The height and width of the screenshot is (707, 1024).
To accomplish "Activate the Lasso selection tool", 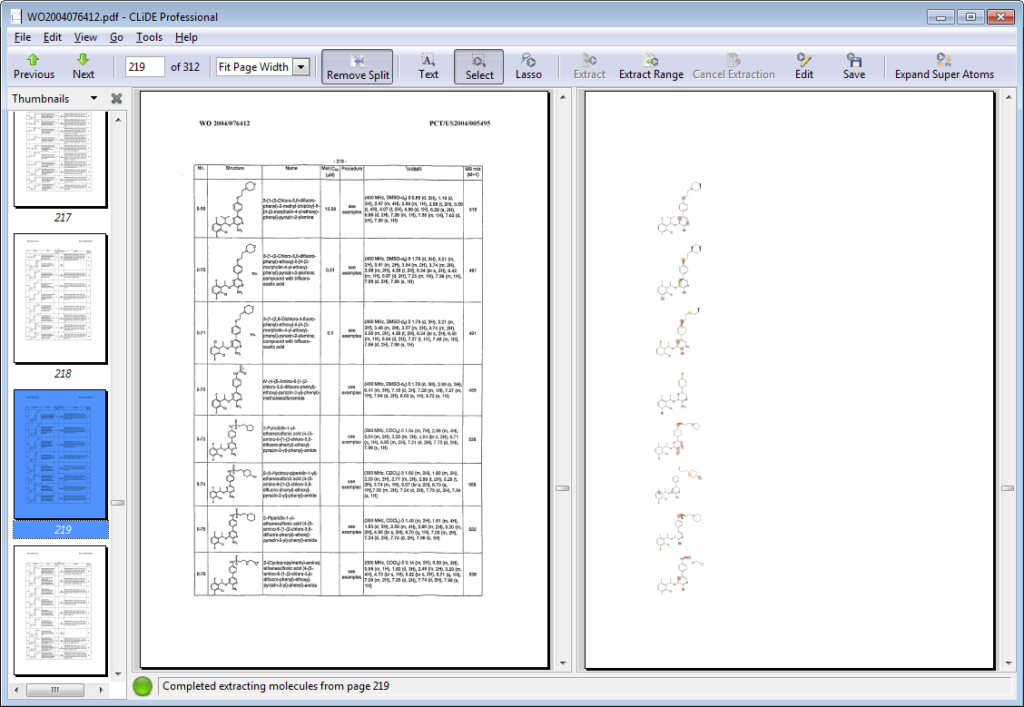I will coord(528,66).
